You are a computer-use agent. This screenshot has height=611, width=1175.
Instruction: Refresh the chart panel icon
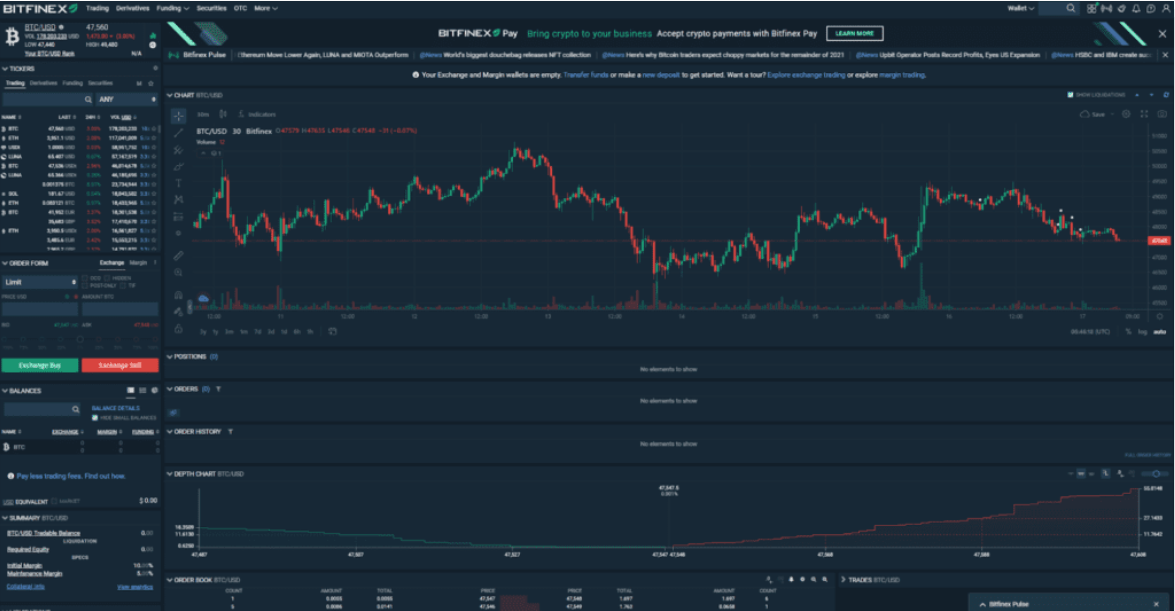tap(1165, 95)
